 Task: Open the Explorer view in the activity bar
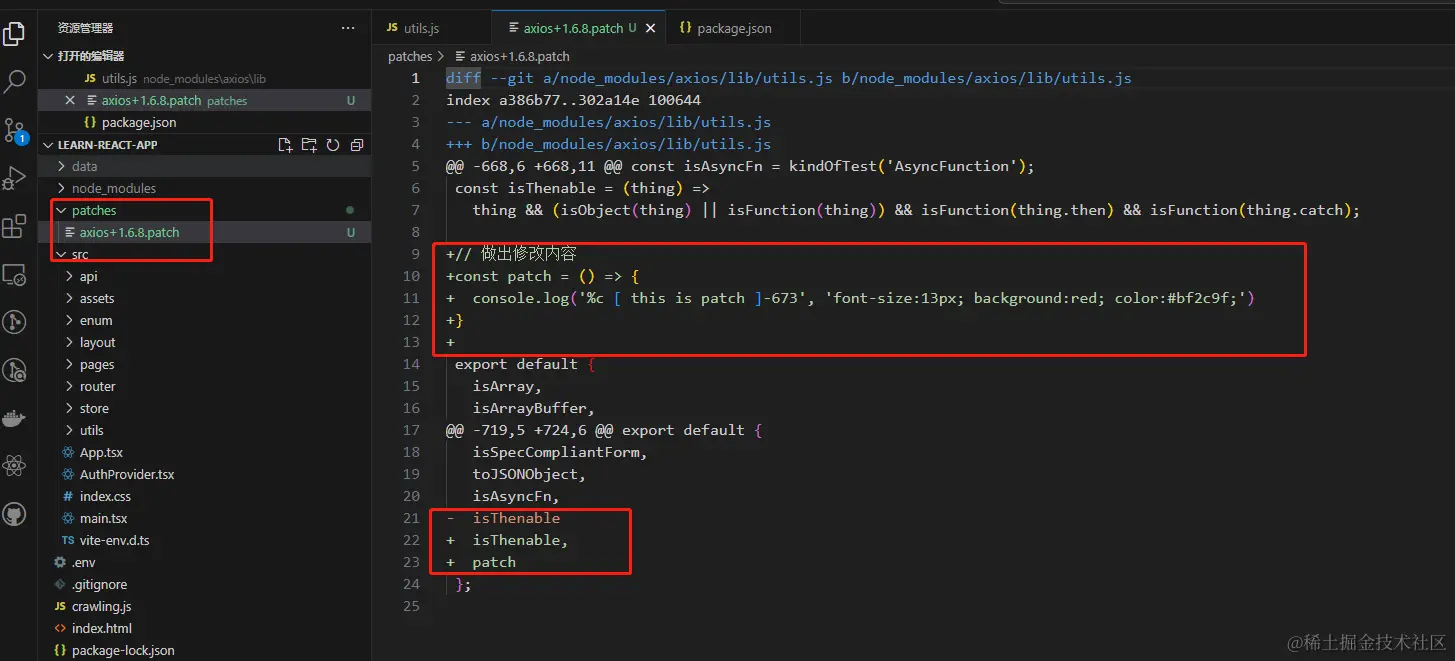[14, 35]
